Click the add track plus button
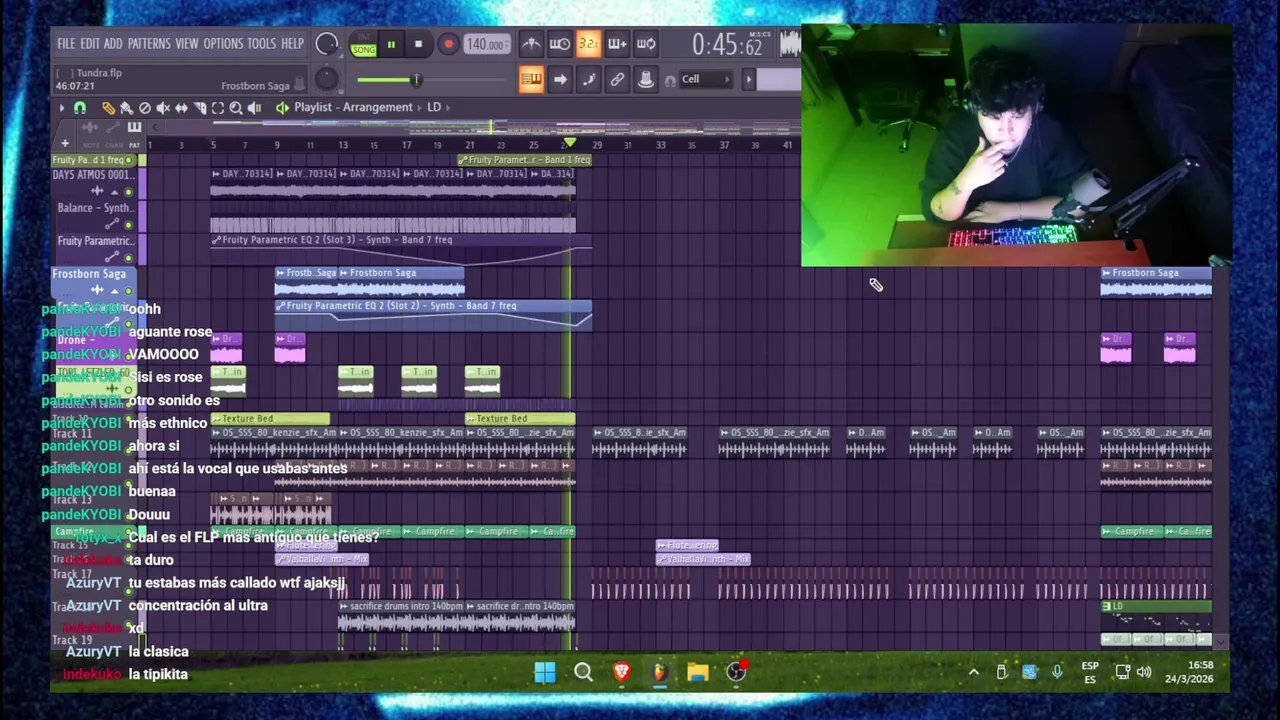1280x720 pixels. [x=65, y=143]
